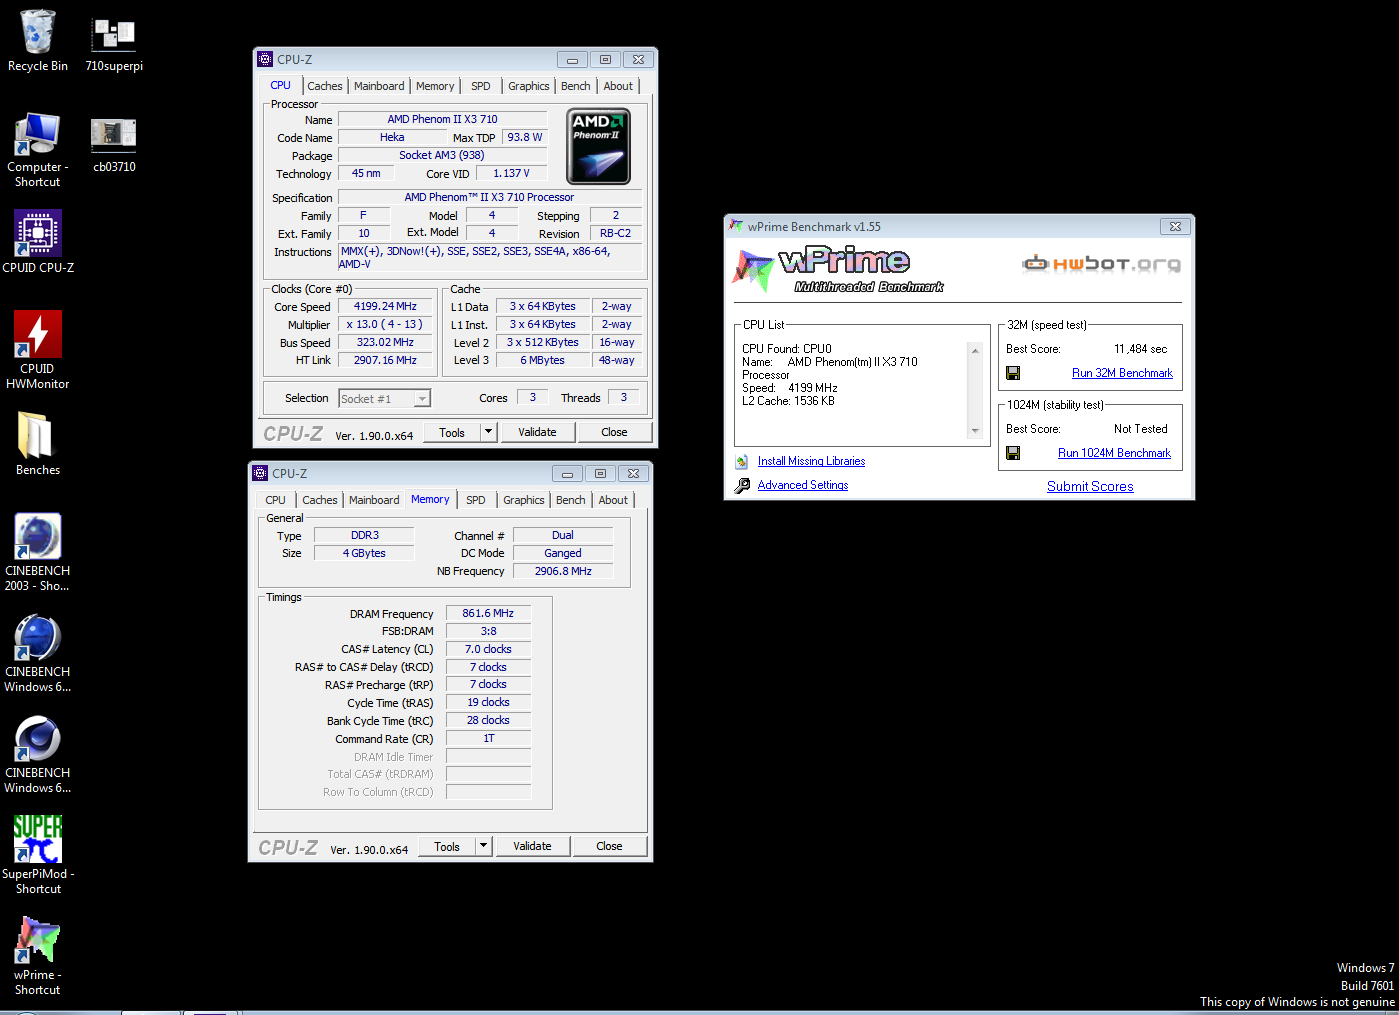Open the 710superpi desktop file
The image size is (1399, 1015).
click(113, 34)
